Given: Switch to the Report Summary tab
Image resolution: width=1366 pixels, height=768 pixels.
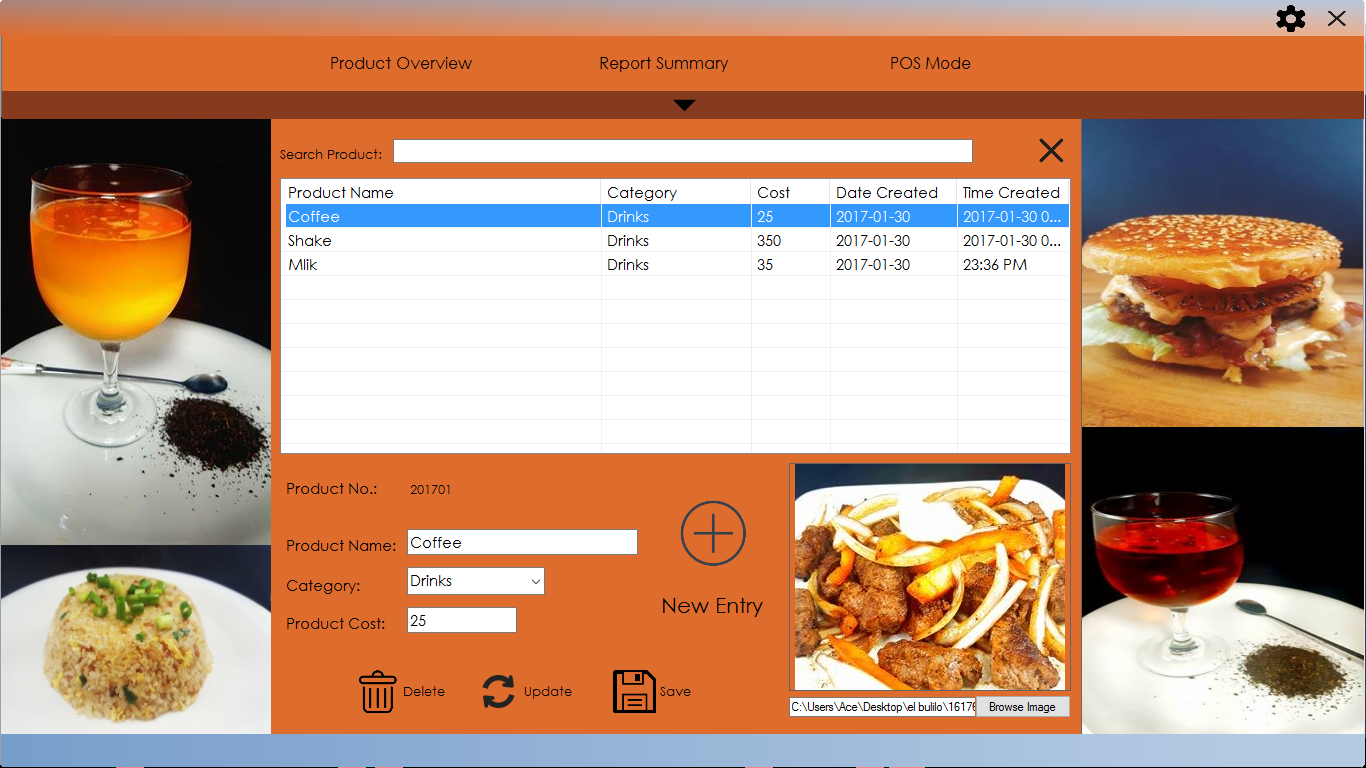Looking at the screenshot, I should (663, 63).
